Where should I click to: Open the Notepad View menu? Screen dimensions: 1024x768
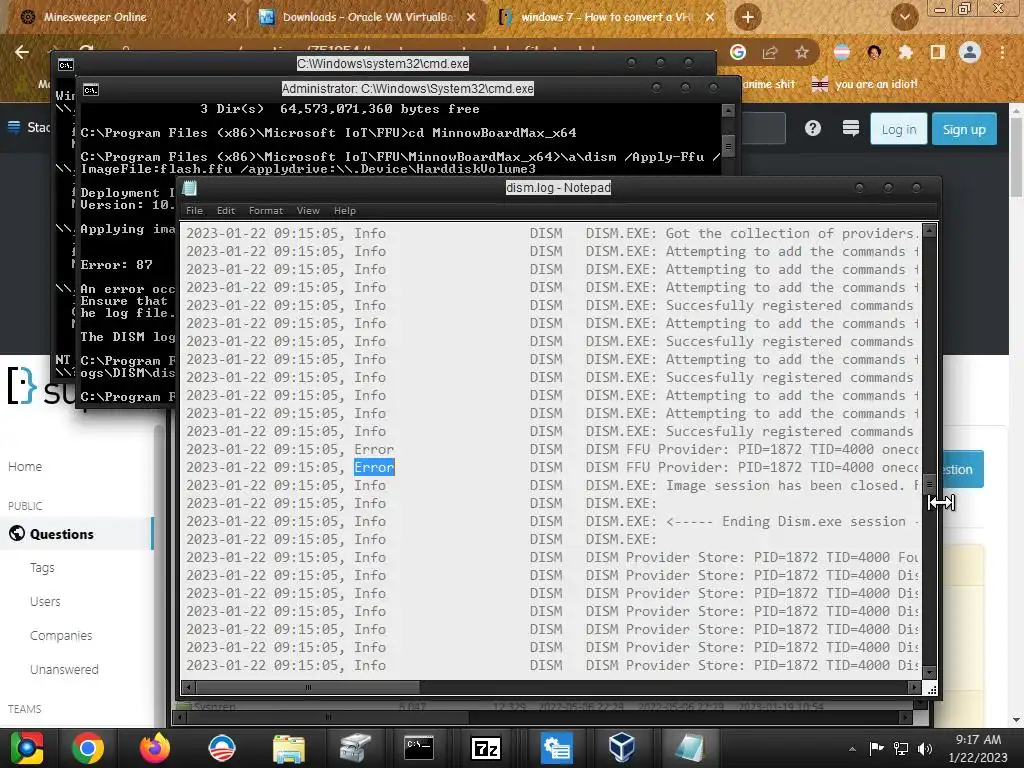308,210
